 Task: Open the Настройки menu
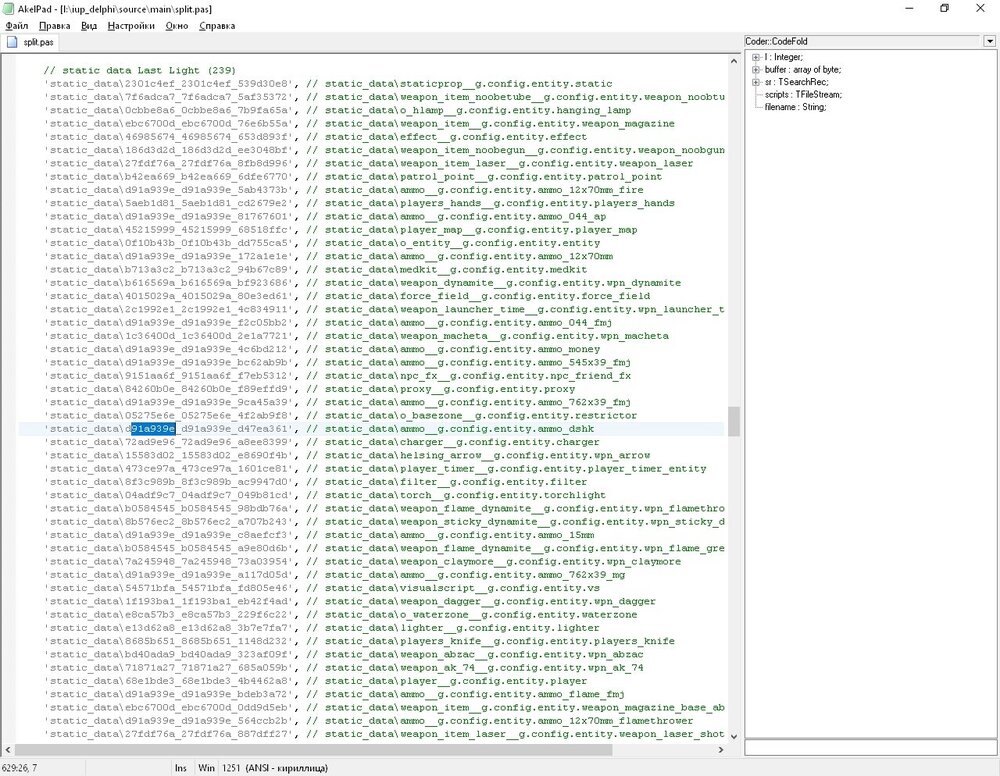click(x=131, y=25)
